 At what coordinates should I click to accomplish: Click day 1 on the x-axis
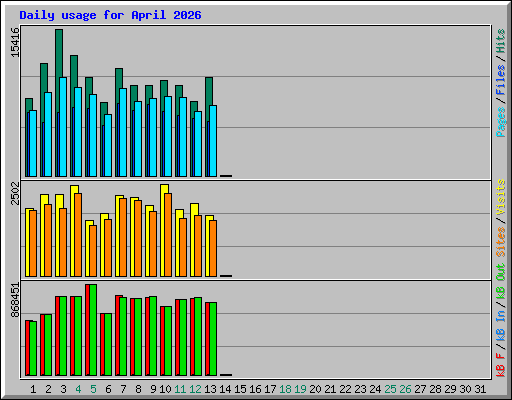point(33,389)
